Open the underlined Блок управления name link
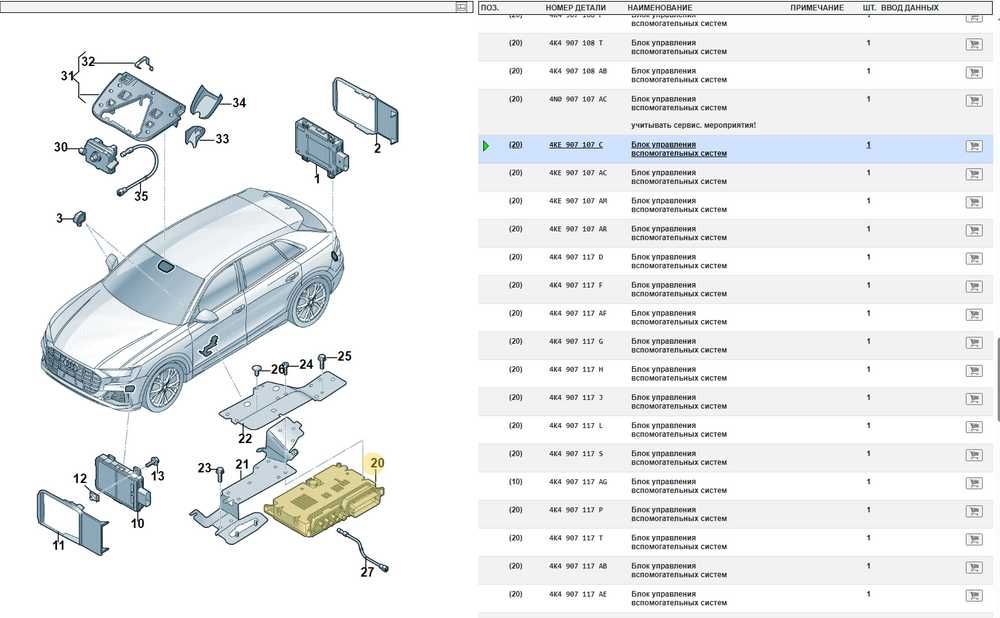Image resolution: width=1000 pixels, height=618 pixels. coord(679,149)
